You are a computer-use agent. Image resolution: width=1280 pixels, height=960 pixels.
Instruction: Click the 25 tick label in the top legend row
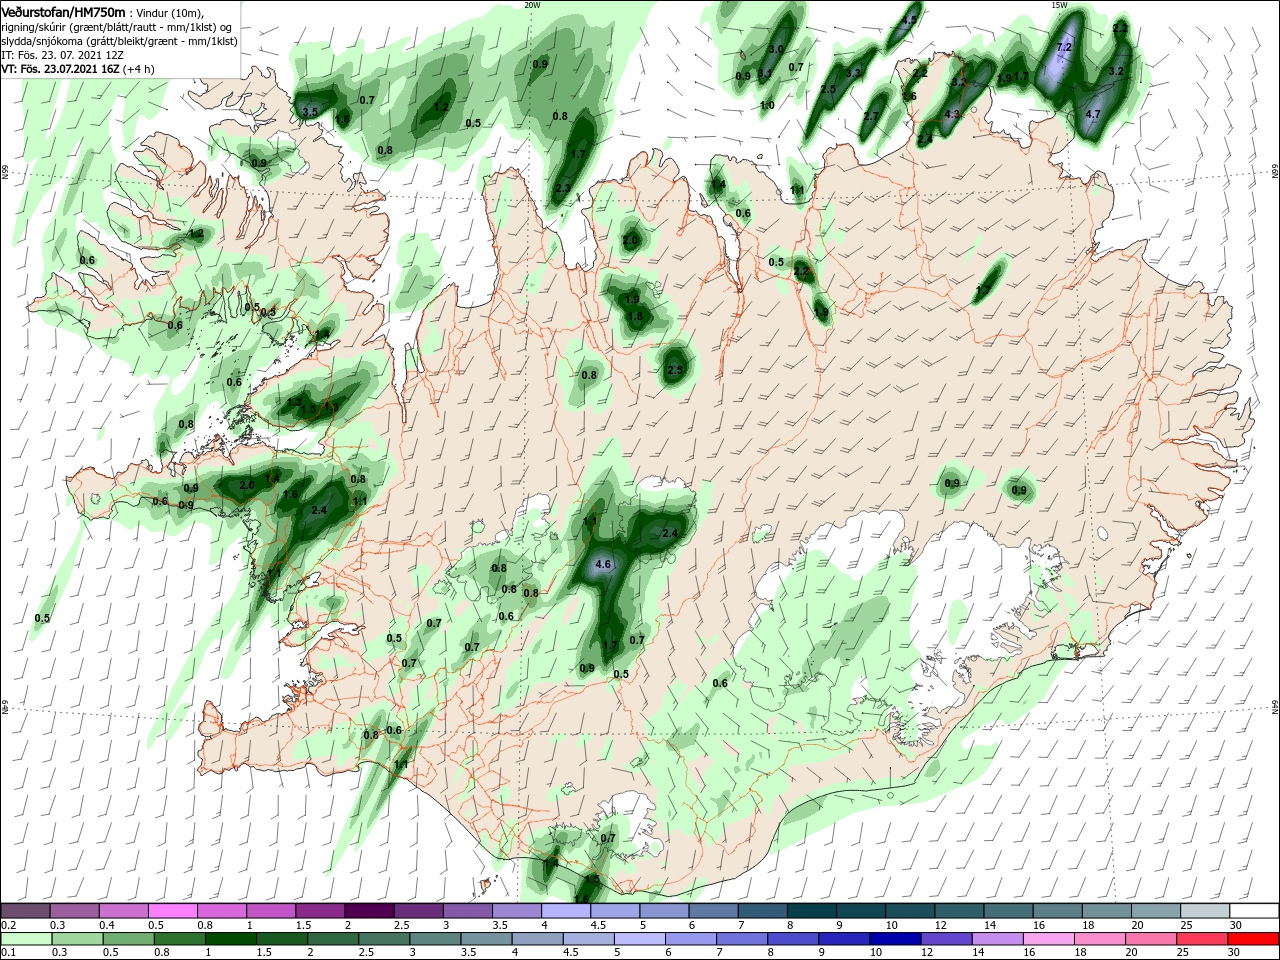tap(1187, 924)
